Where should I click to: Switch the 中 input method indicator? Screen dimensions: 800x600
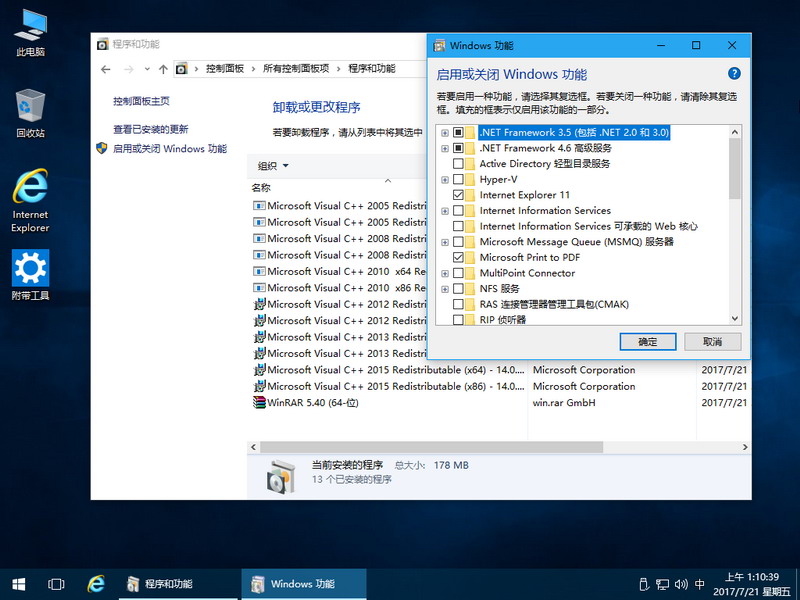(x=699, y=584)
